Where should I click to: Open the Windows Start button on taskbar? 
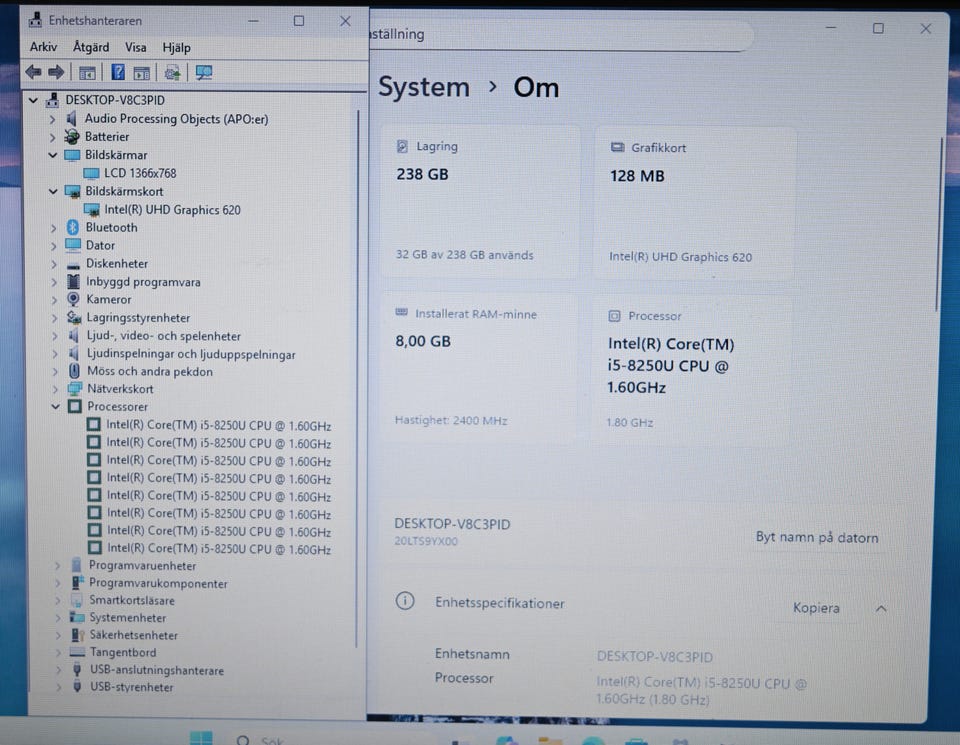pos(201,738)
